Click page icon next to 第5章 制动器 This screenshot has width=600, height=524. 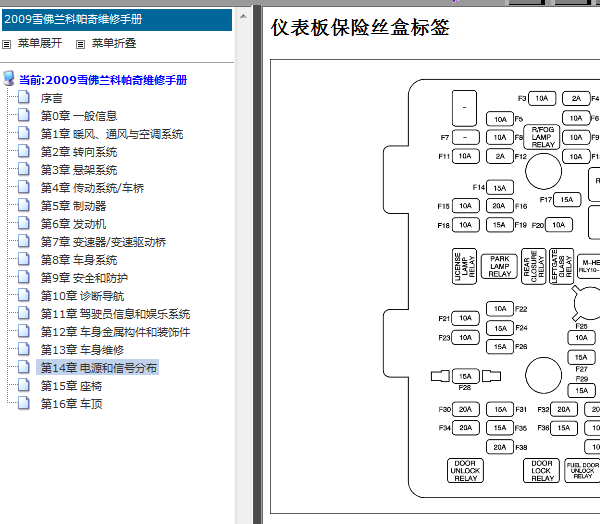coord(24,205)
